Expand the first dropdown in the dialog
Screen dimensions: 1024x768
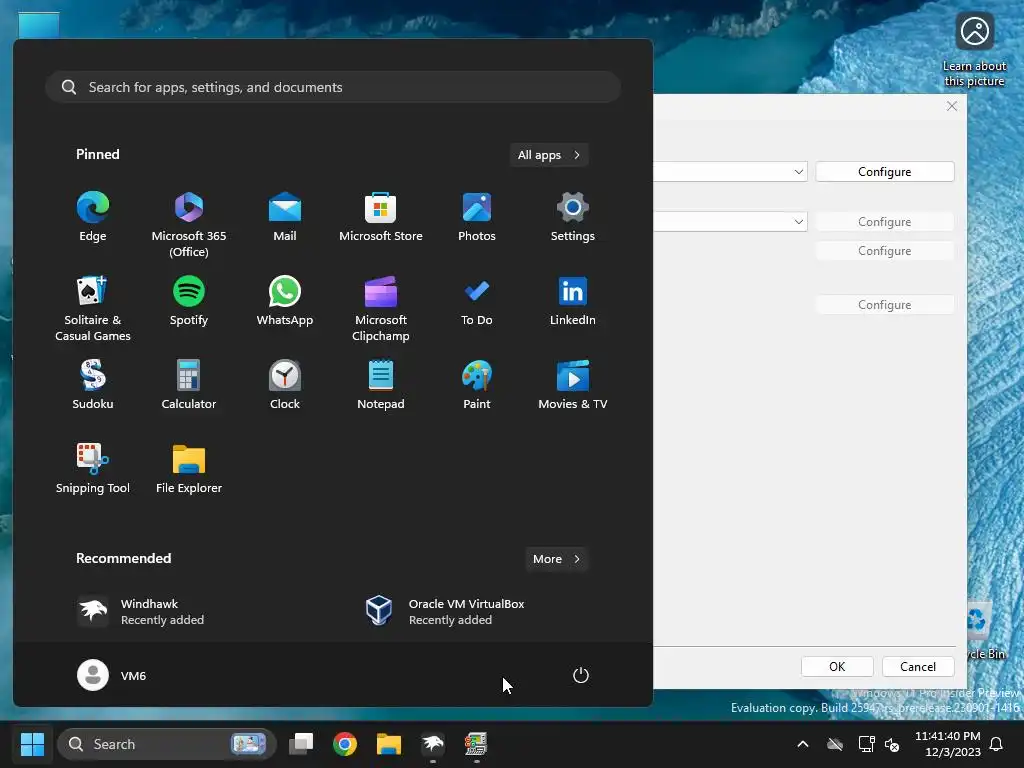(798, 172)
